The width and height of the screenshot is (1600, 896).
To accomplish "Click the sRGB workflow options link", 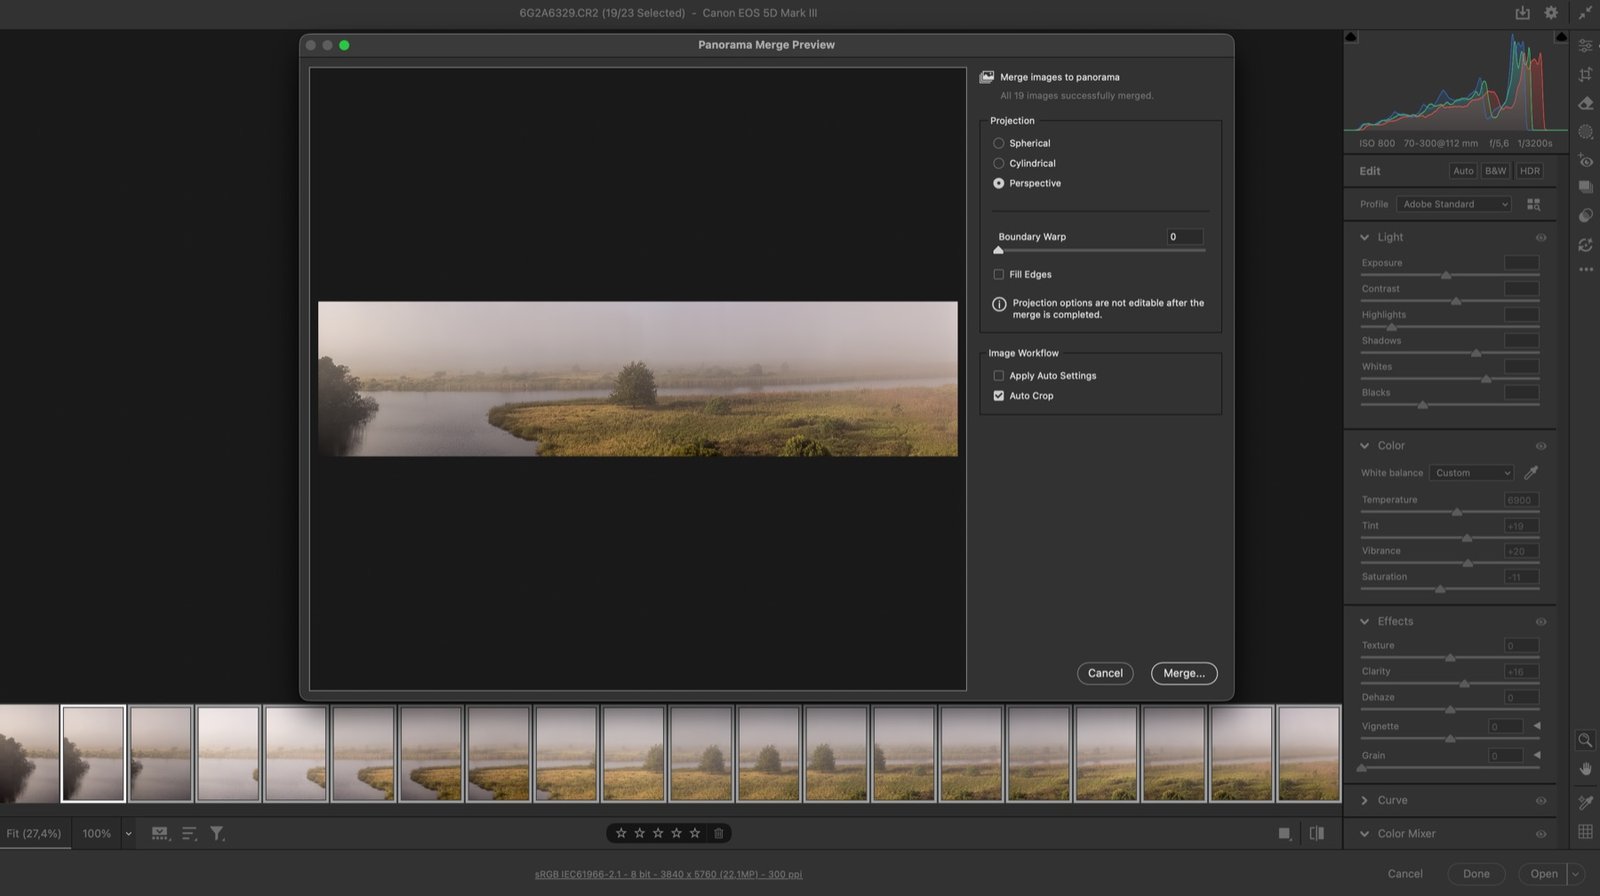I will click(x=668, y=874).
